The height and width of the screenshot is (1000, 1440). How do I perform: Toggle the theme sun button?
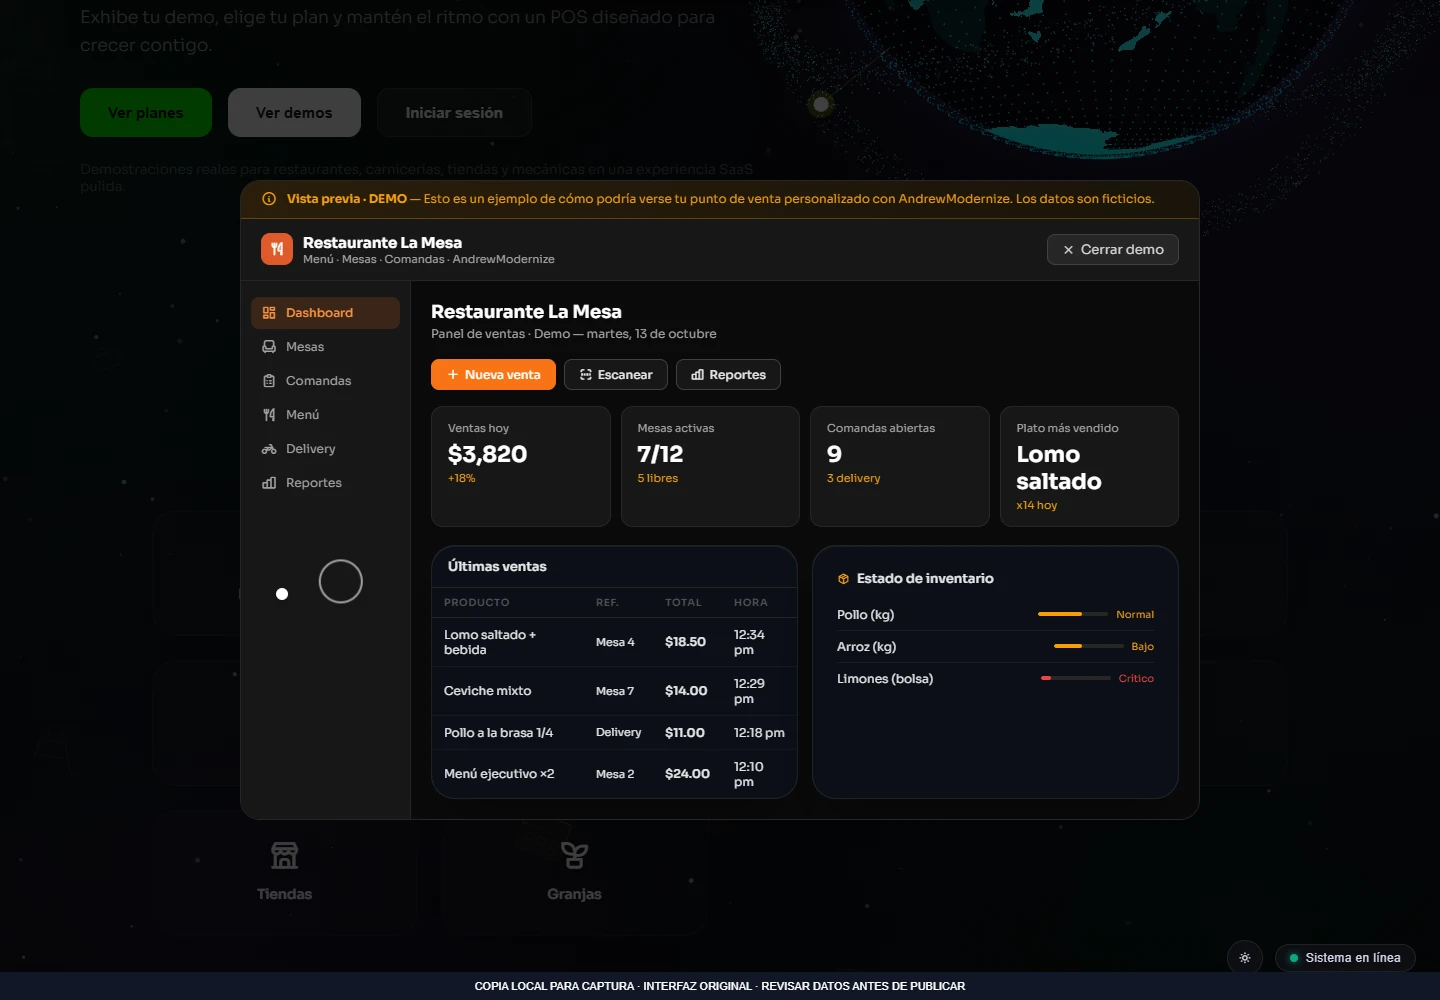pyautogui.click(x=1245, y=958)
